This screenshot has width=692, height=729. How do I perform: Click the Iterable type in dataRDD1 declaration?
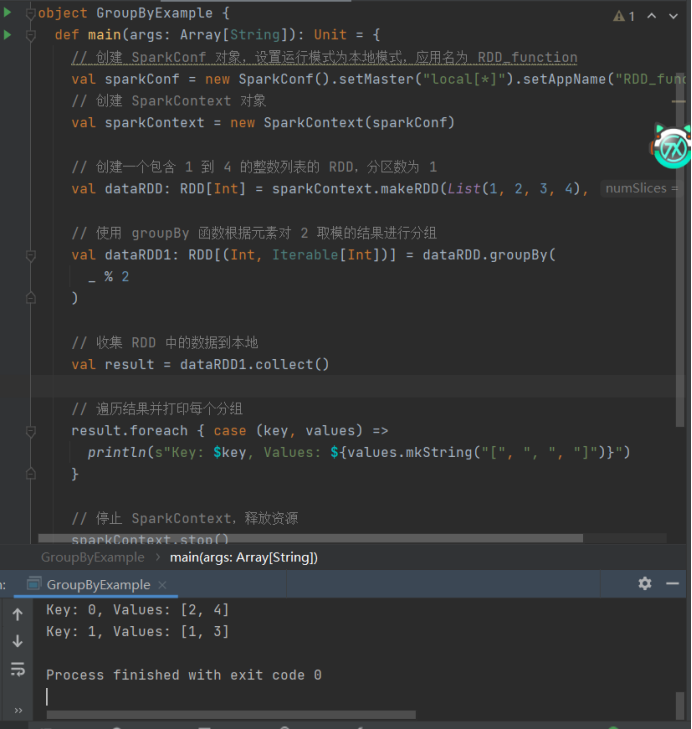tap(305, 255)
